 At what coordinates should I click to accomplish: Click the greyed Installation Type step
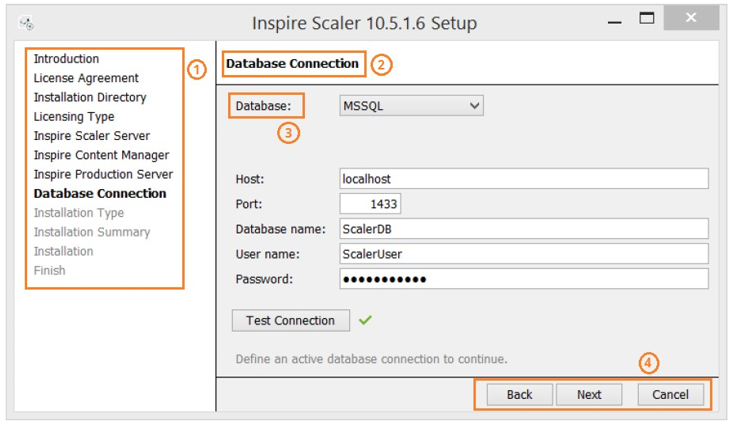[x=78, y=213]
